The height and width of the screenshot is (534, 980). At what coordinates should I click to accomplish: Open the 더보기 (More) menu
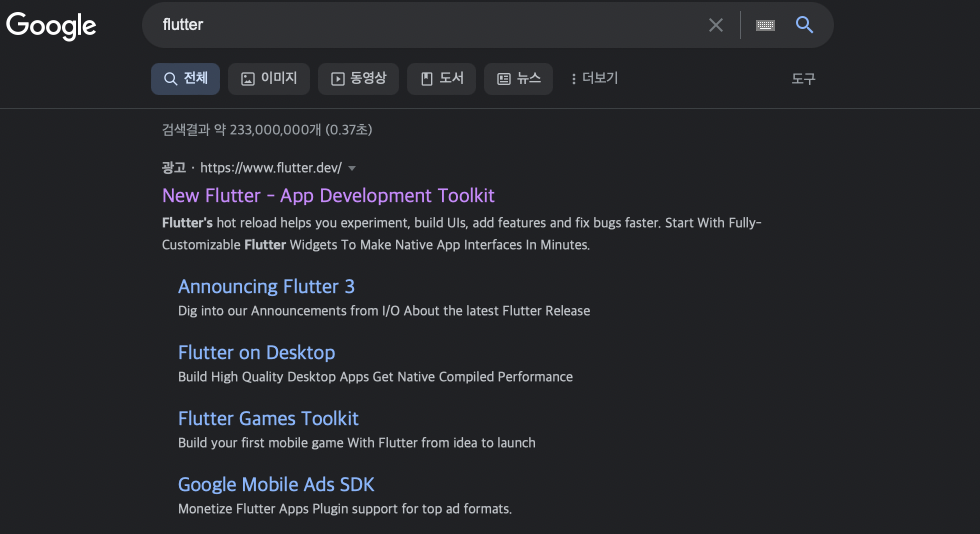pos(594,78)
